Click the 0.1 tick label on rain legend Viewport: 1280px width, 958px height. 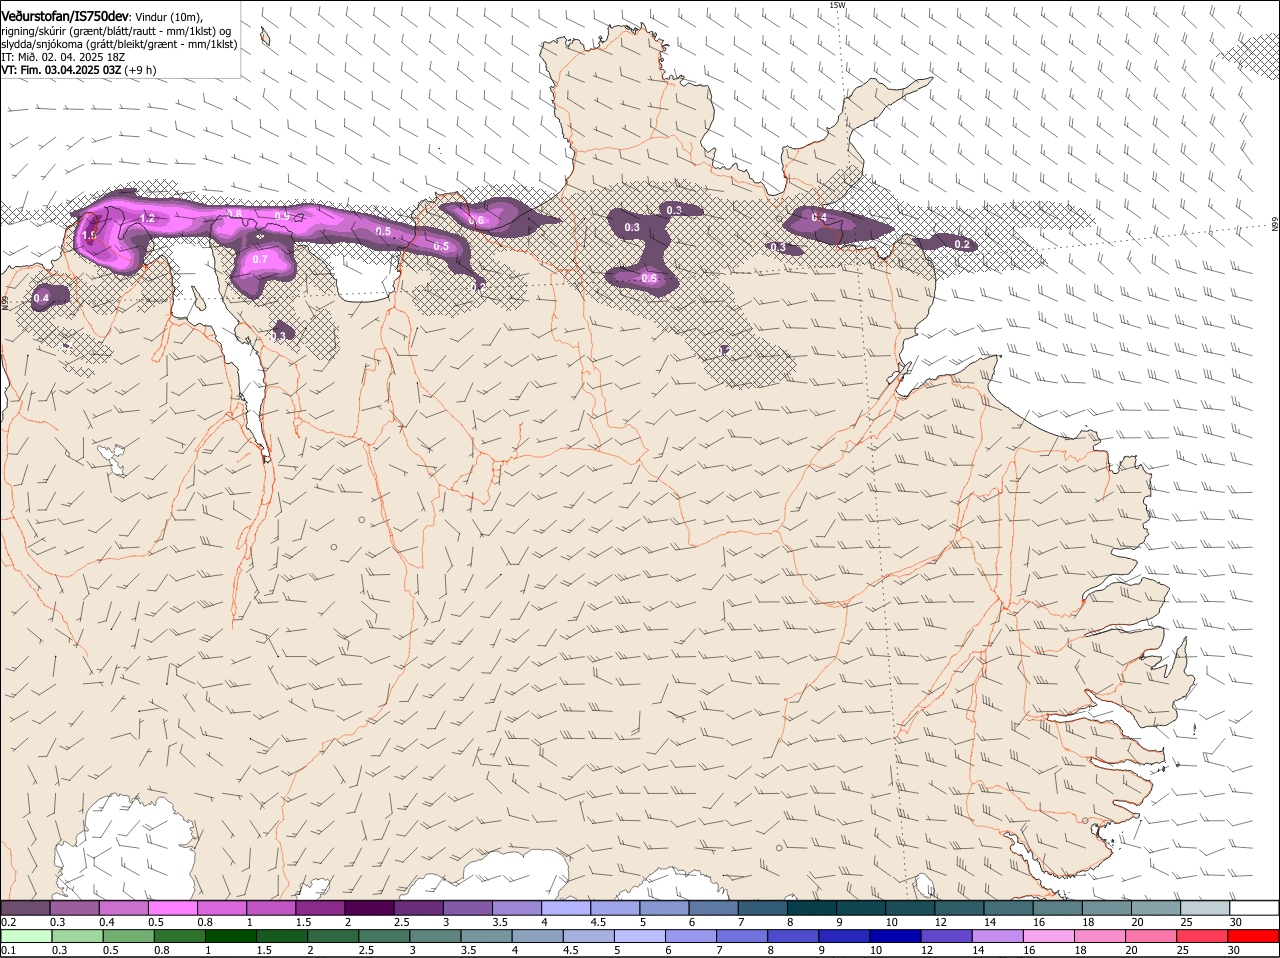coord(8,950)
